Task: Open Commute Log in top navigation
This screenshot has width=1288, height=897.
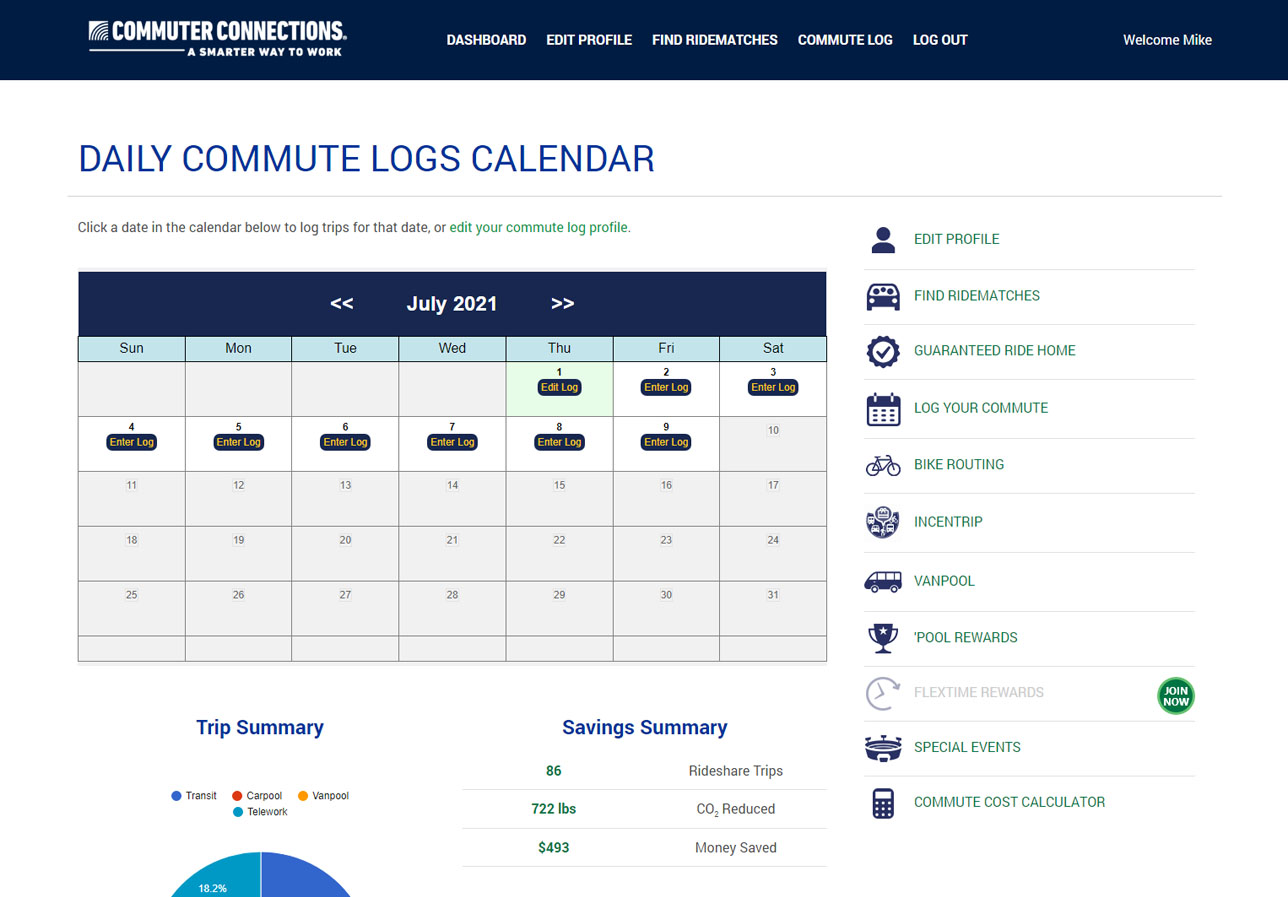Action: click(x=845, y=40)
